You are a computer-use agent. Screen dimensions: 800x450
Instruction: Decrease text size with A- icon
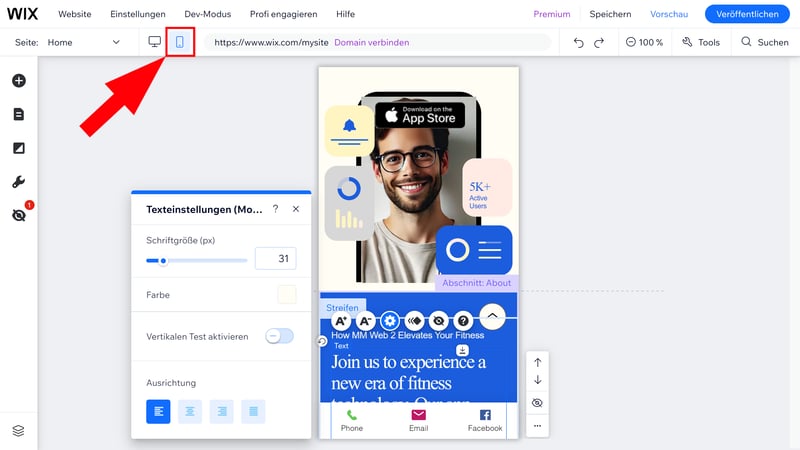point(365,321)
